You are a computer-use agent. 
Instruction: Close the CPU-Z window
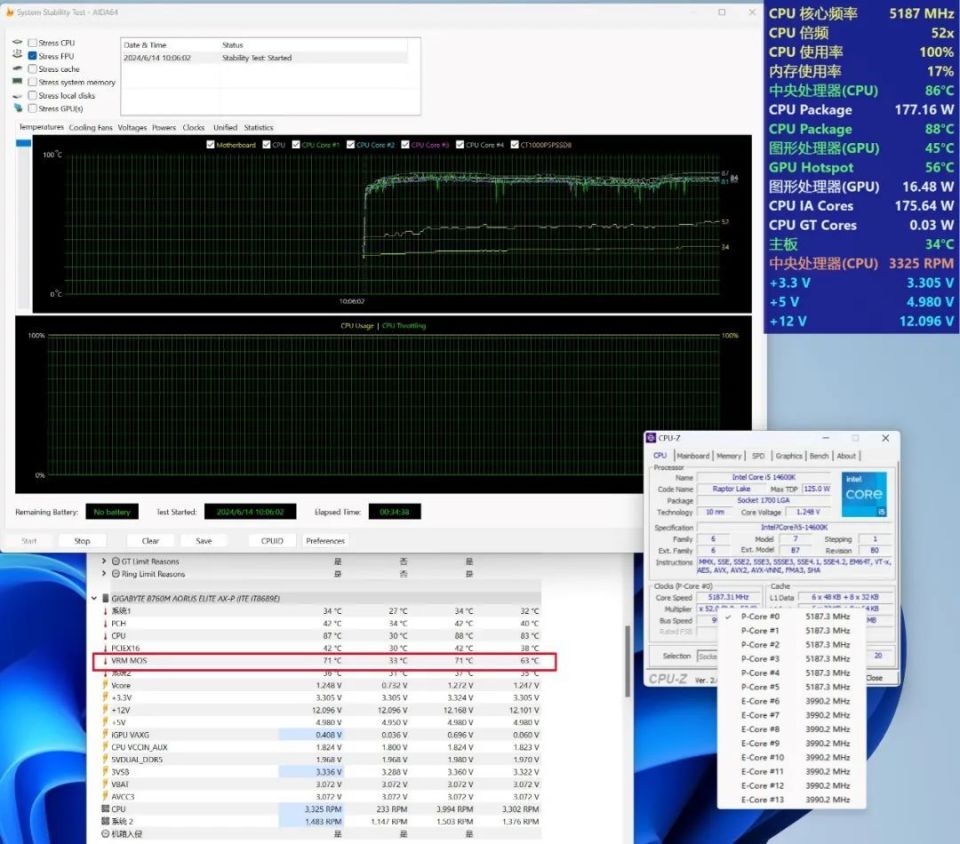click(x=885, y=438)
